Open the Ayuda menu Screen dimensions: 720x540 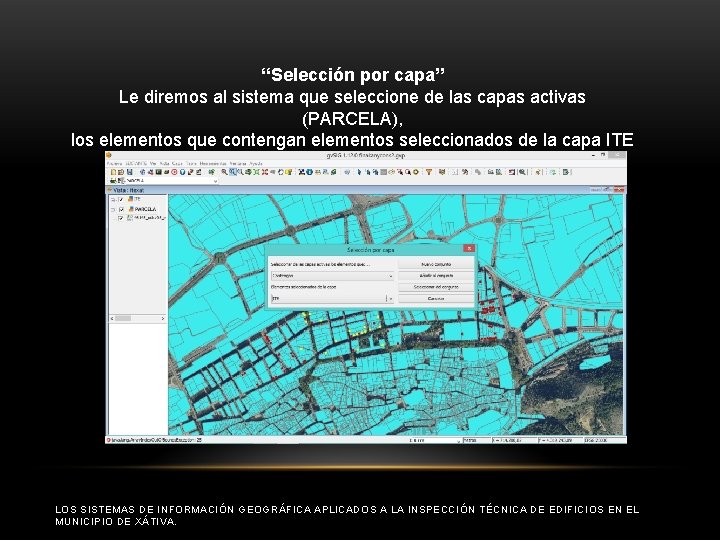[256, 164]
